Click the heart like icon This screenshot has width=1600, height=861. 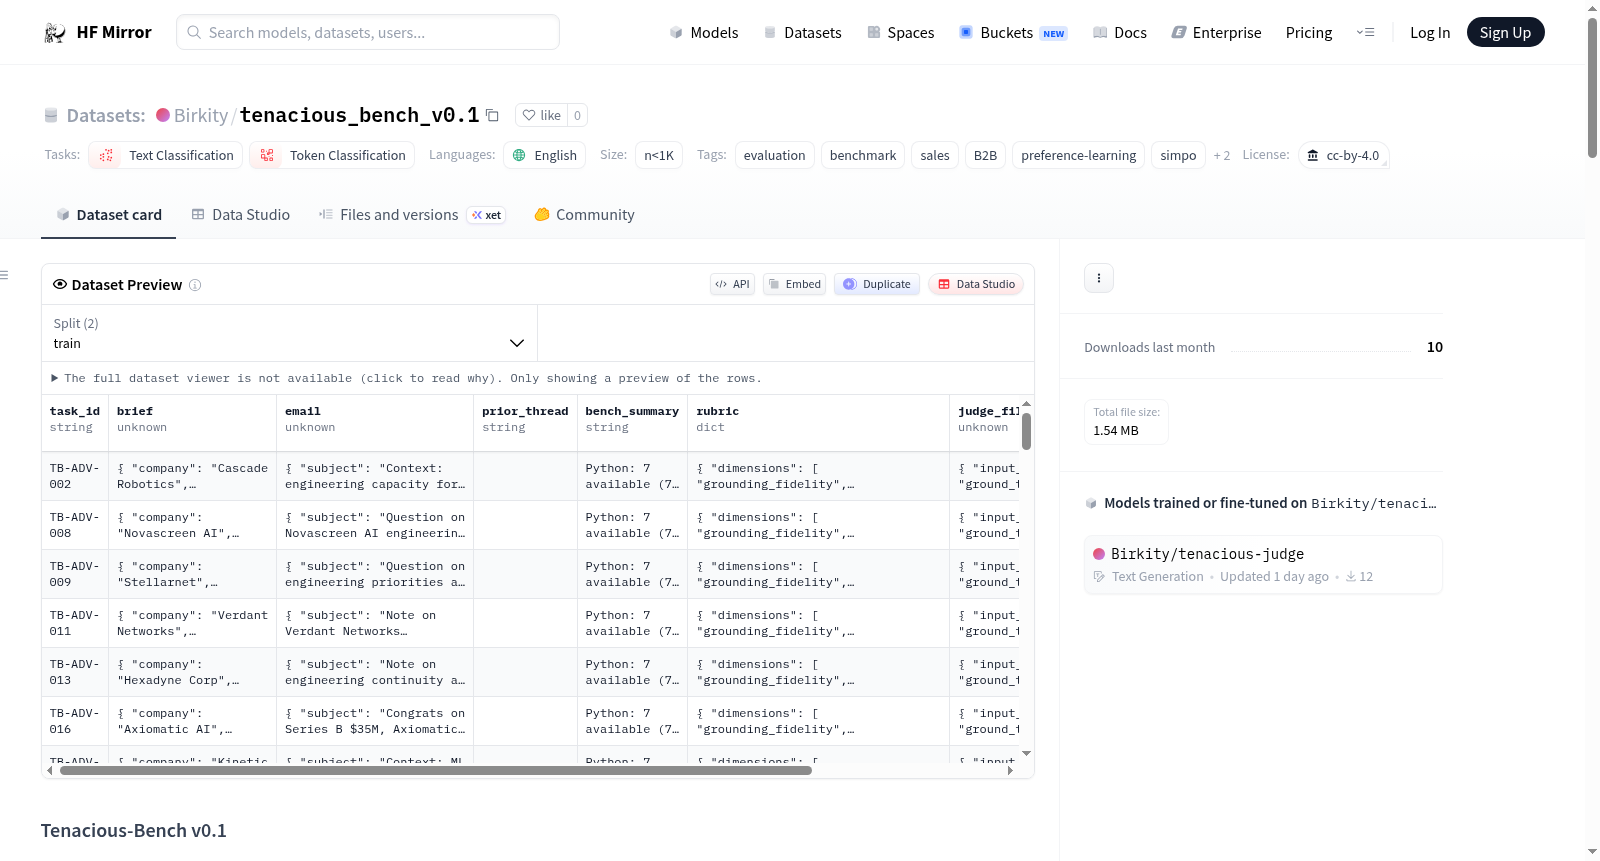[x=529, y=115]
